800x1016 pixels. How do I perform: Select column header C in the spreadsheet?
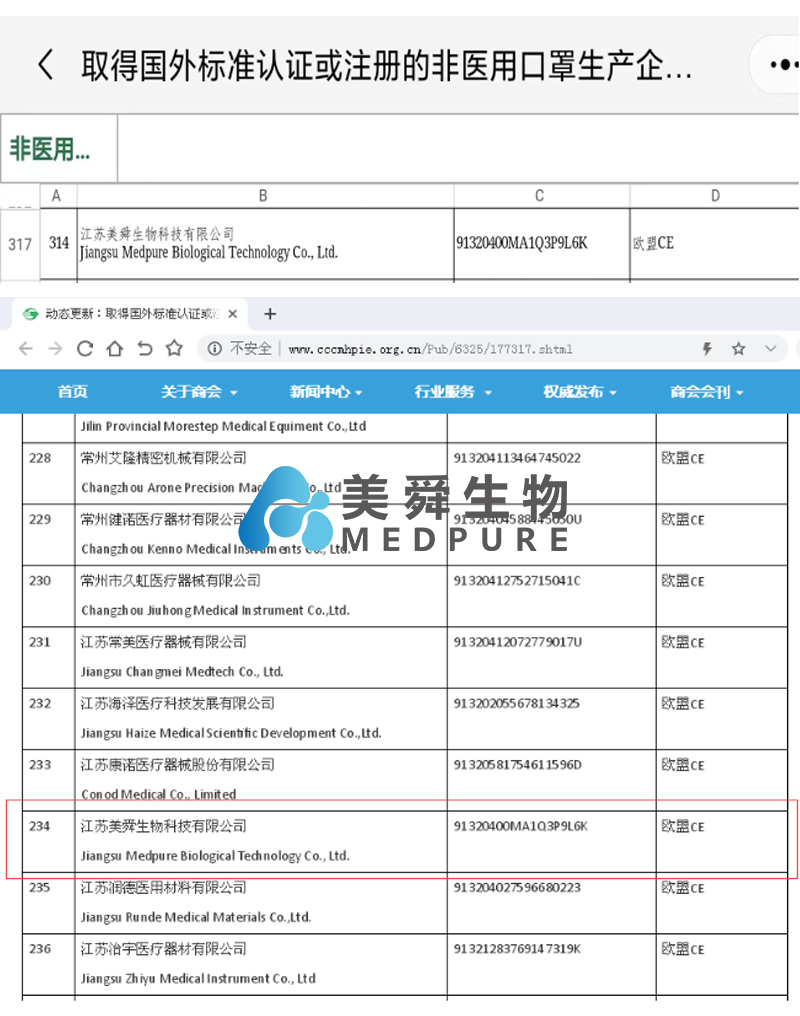click(x=540, y=196)
